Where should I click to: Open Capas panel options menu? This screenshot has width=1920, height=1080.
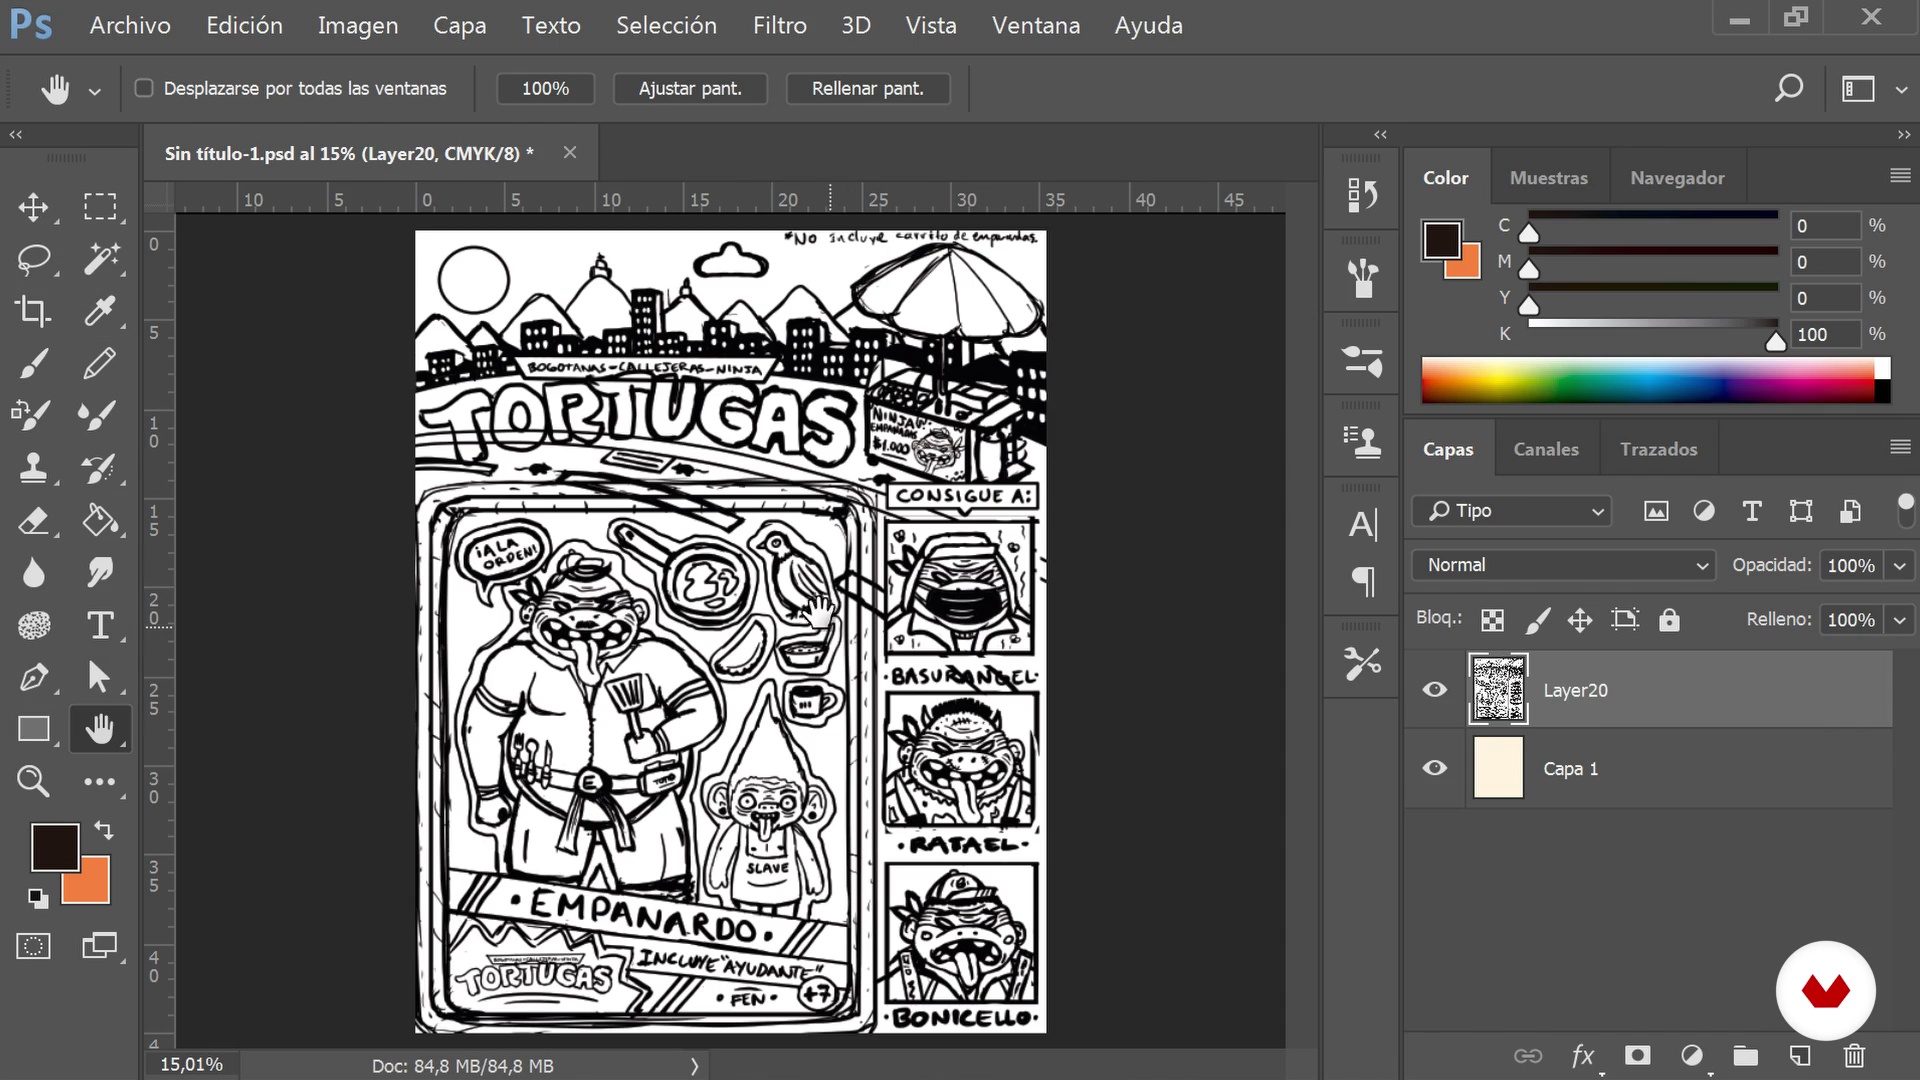tap(1900, 447)
